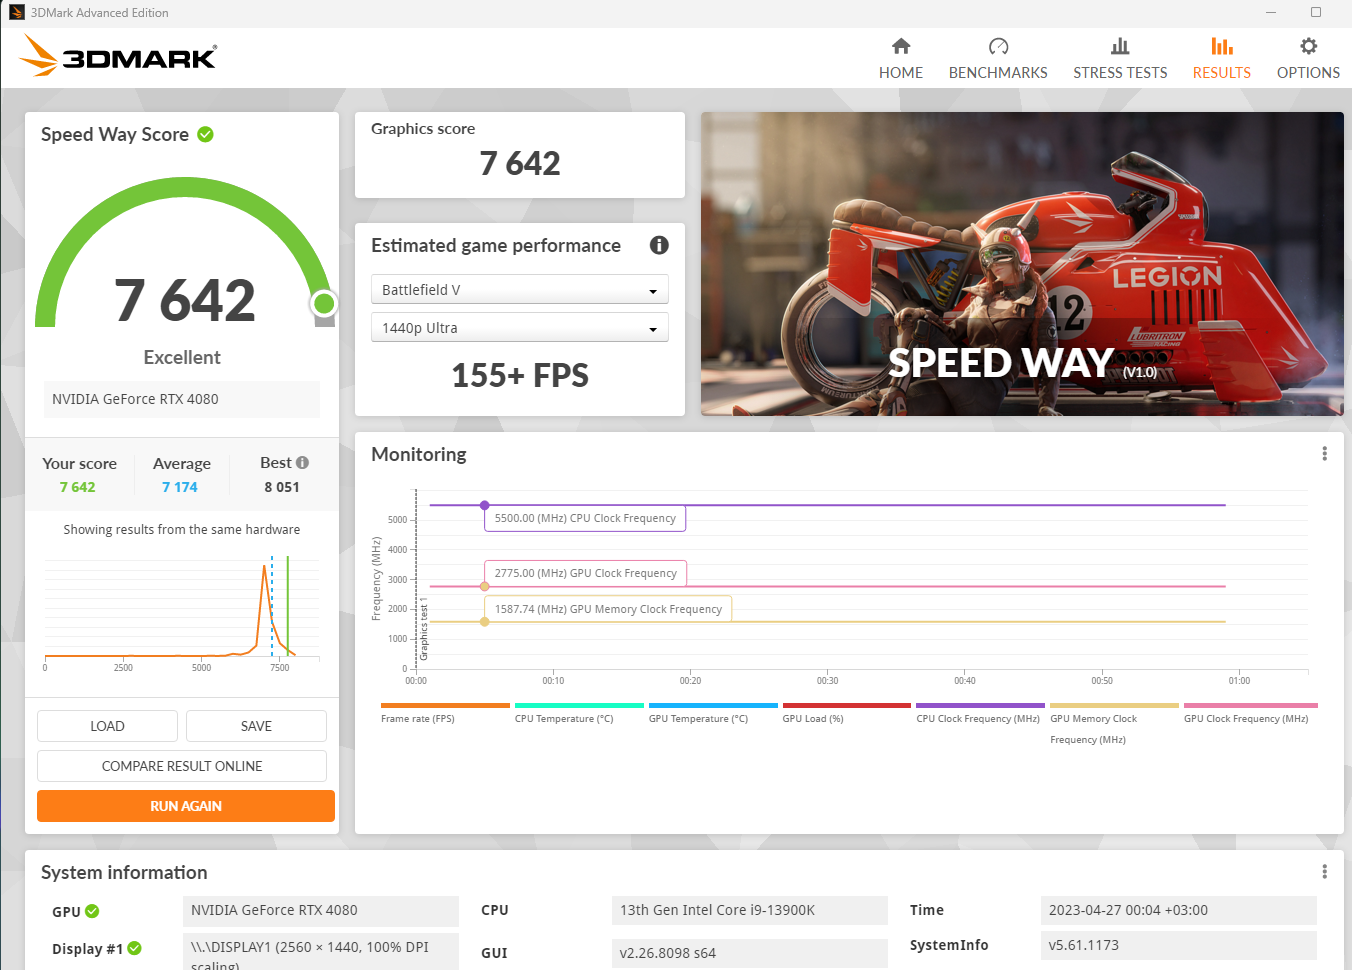Toggle the CPU Clock Frequency (MHz) legend series
Viewport: 1352px width, 970px height.
click(x=979, y=714)
